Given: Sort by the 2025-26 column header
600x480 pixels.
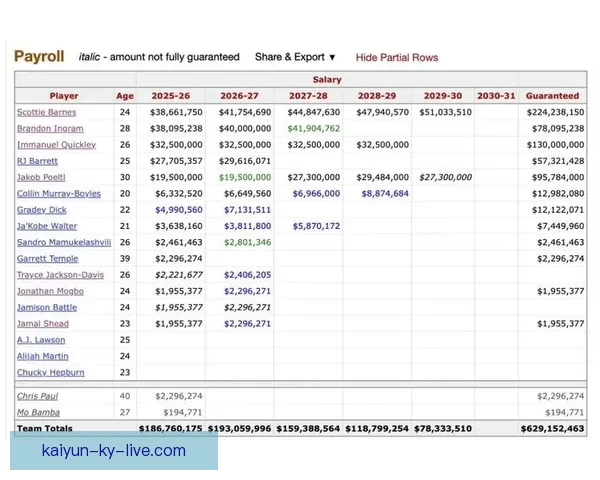Looking at the screenshot, I should click(171, 96).
